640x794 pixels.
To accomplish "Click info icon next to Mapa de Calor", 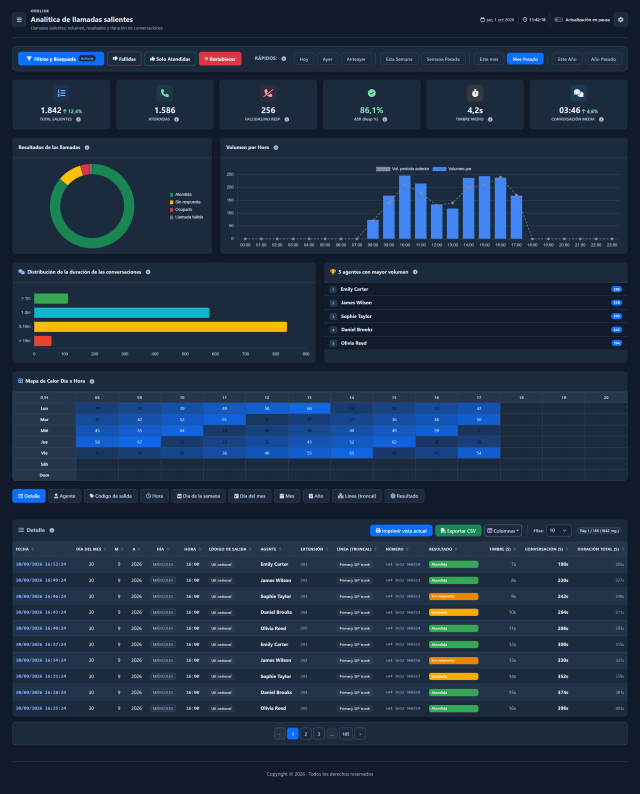I will coord(92,381).
